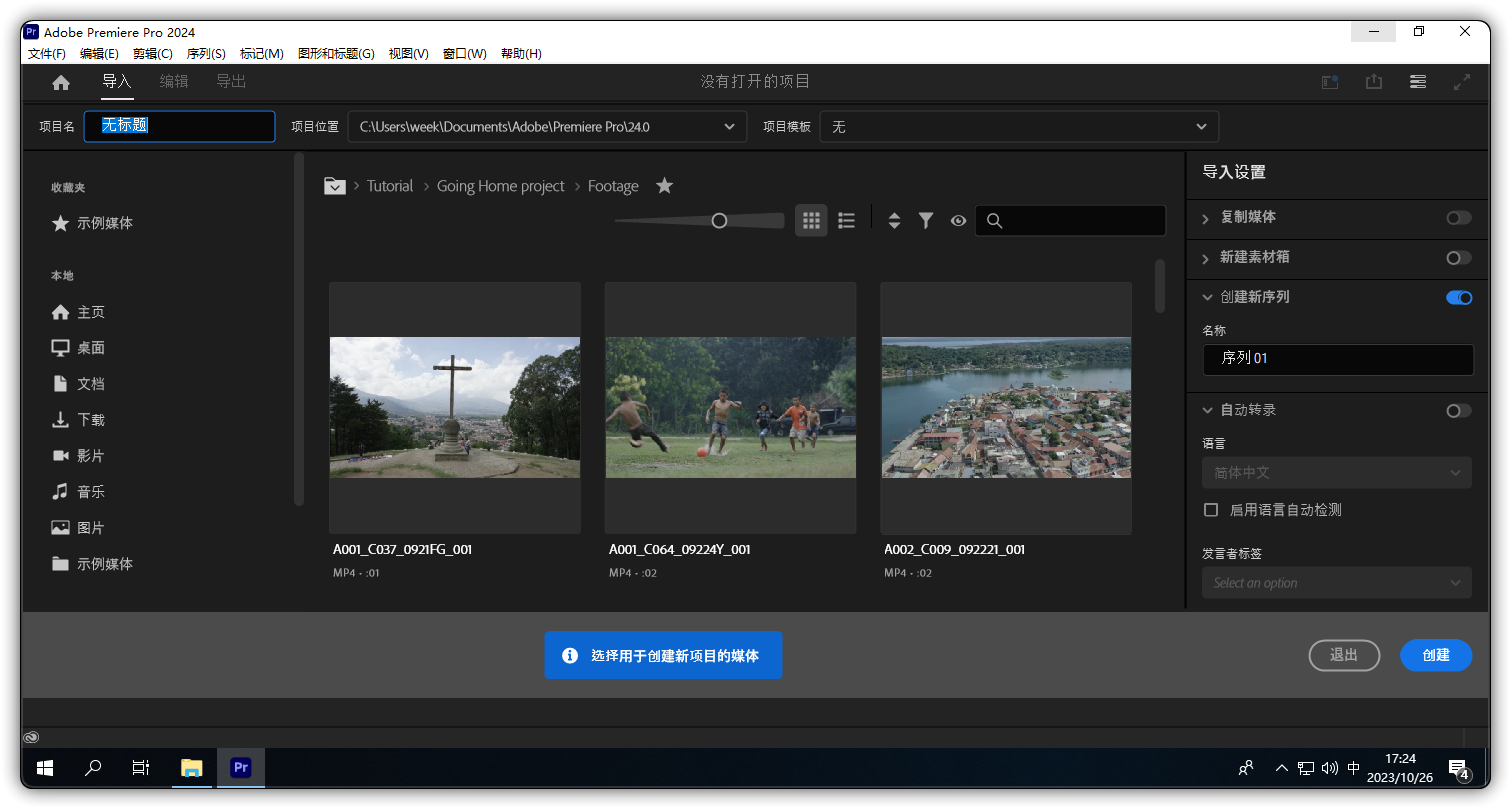Open the notification center icon
Viewport: 1511px width, 809px height.
point(1459,769)
